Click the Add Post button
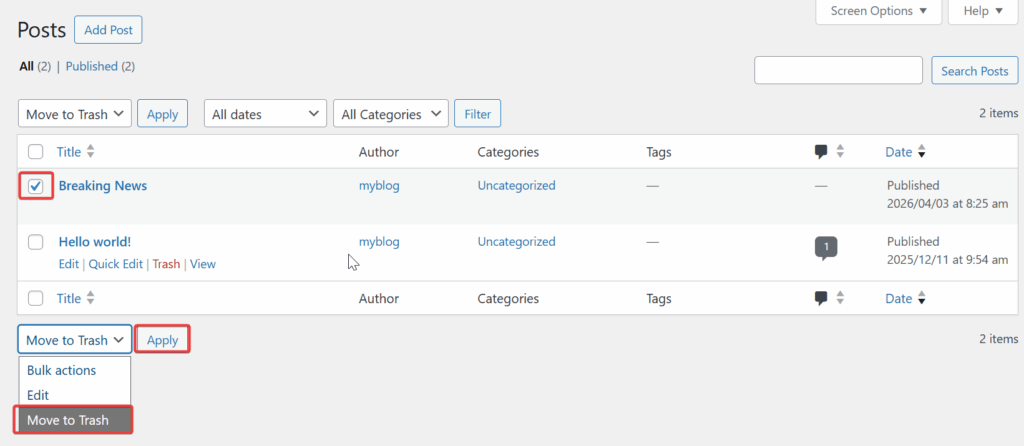This screenshot has width=1024, height=446. click(108, 30)
